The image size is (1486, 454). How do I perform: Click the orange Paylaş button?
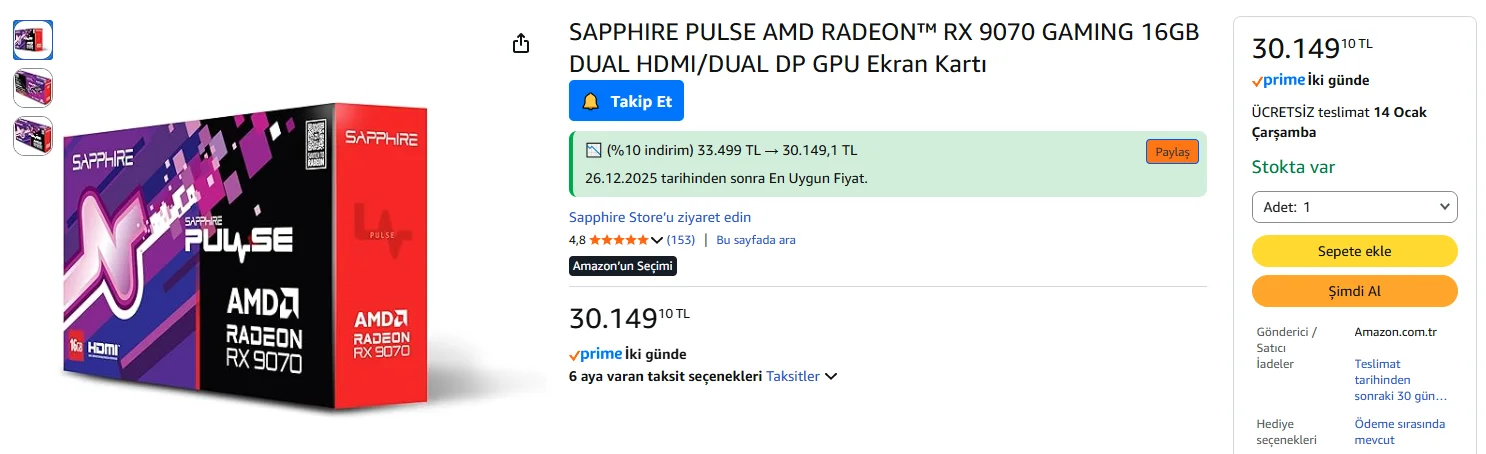tap(1172, 152)
